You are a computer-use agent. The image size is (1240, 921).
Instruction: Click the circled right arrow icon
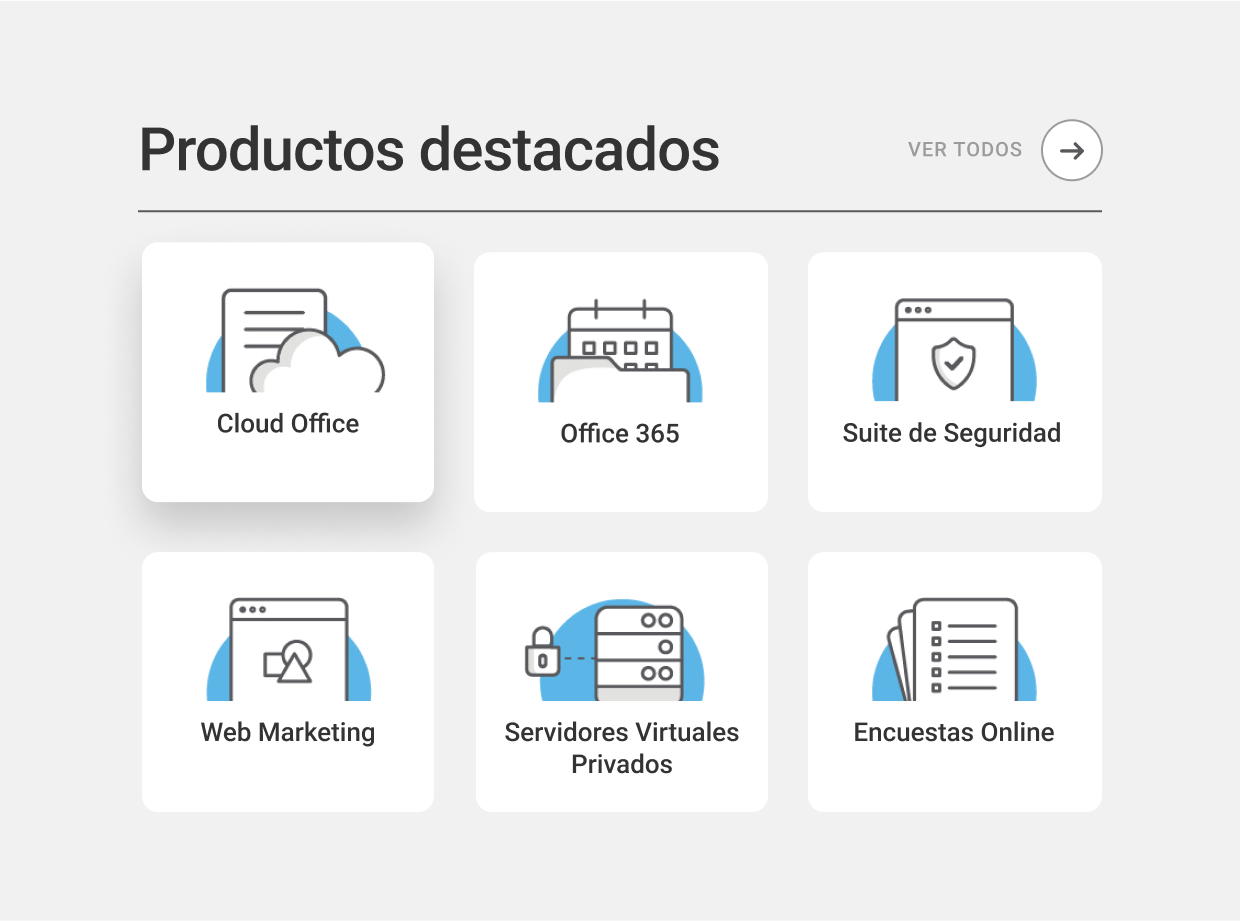coord(1071,150)
